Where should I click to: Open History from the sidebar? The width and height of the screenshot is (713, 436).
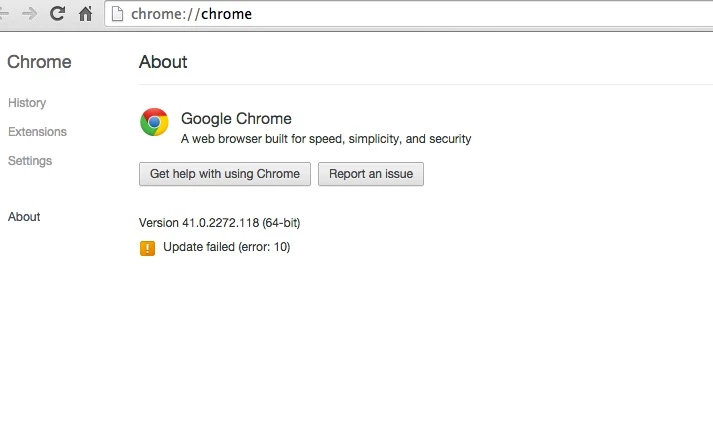point(27,103)
